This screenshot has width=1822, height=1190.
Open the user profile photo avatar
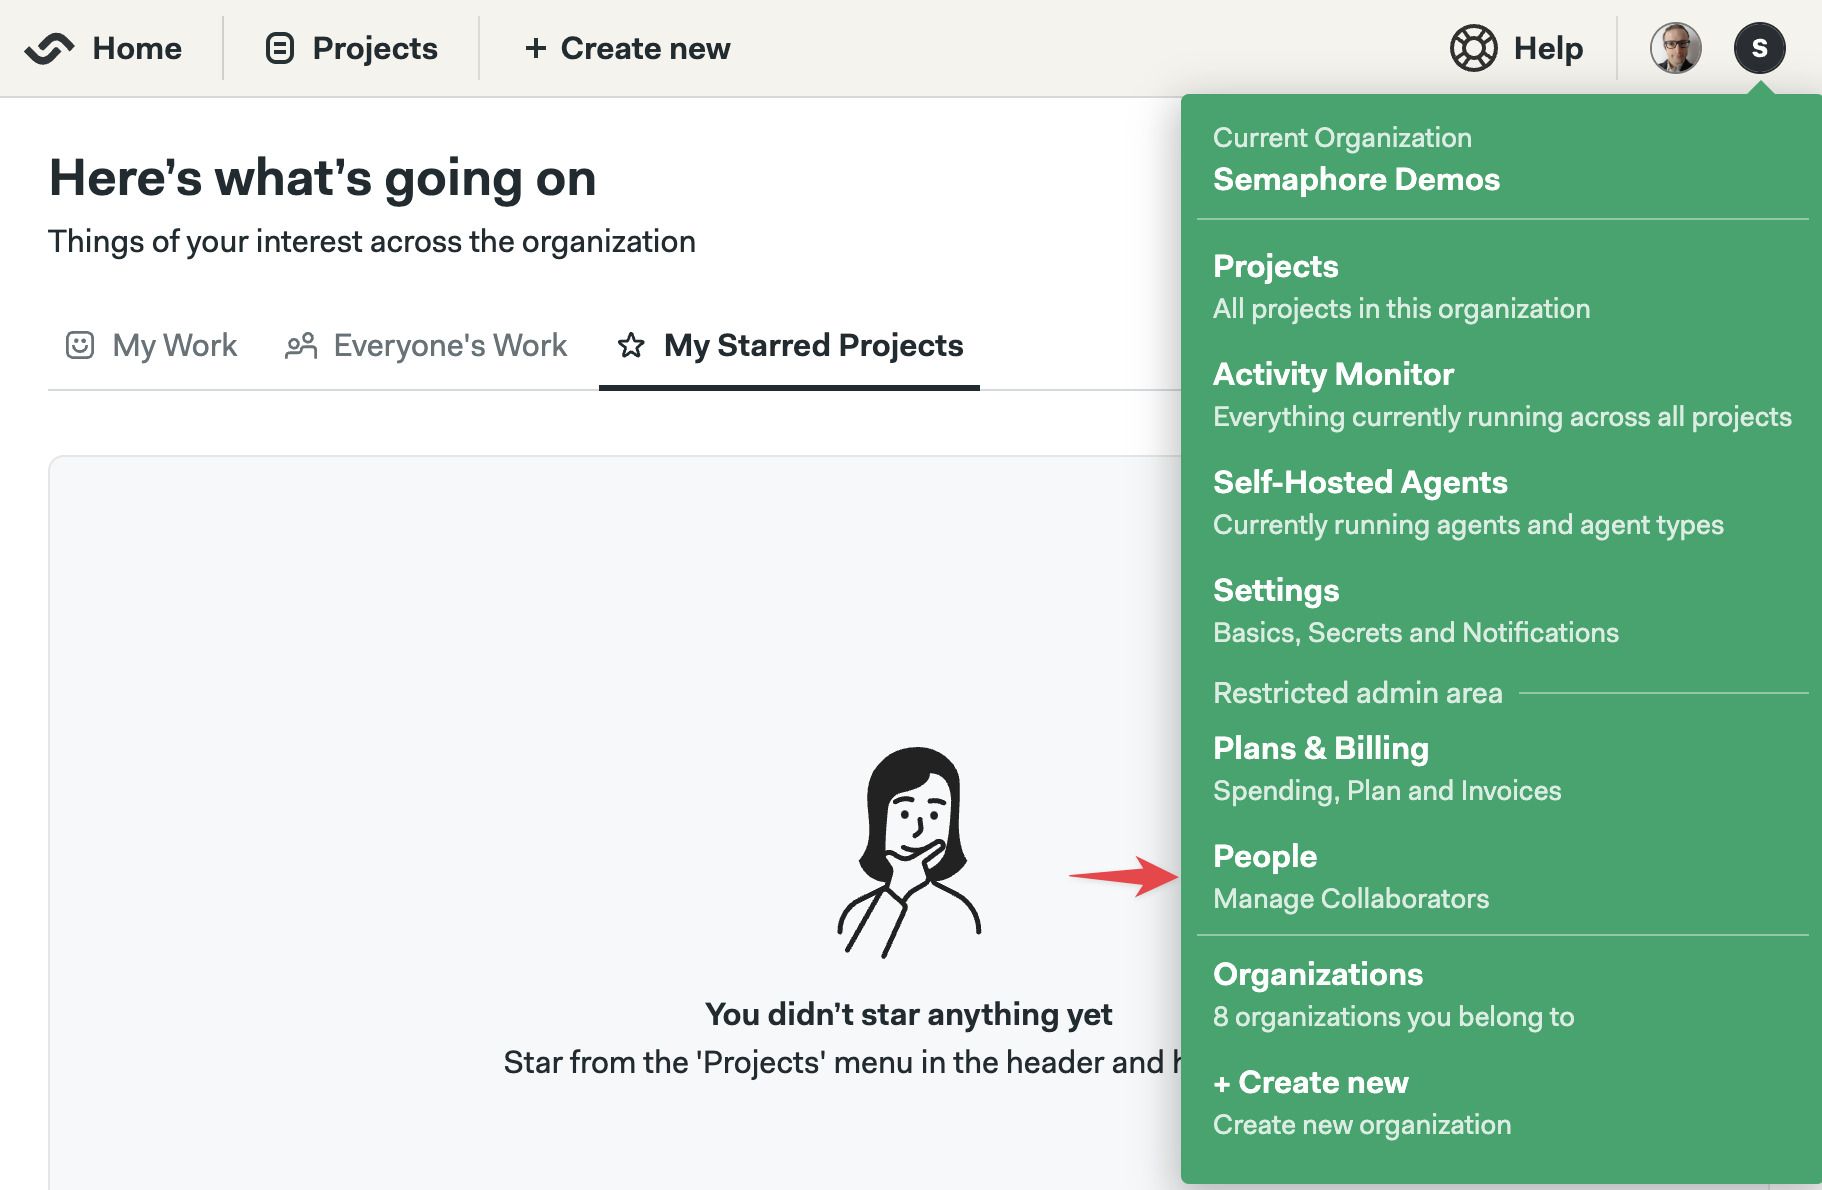pyautogui.click(x=1676, y=48)
